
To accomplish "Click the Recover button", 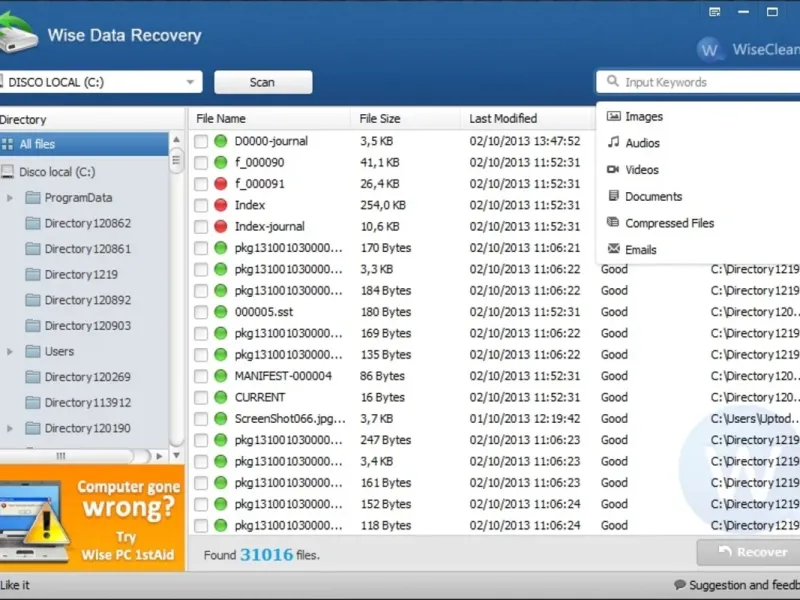I will [749, 552].
